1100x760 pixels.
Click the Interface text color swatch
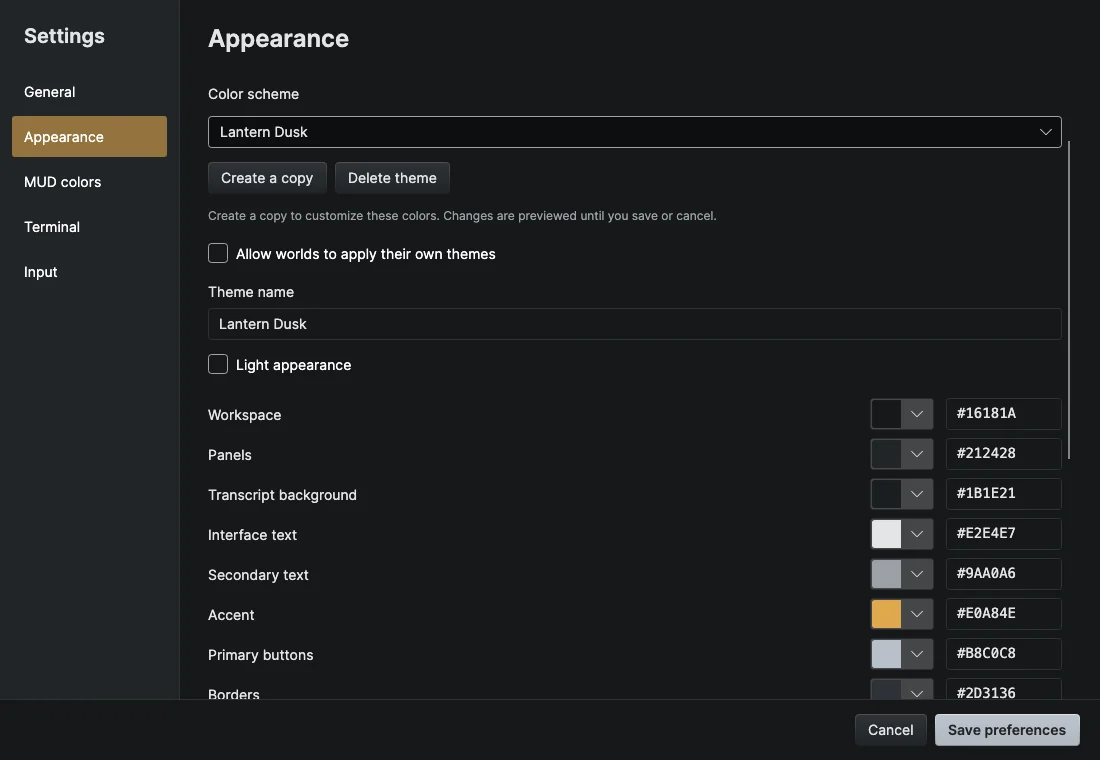click(x=886, y=534)
